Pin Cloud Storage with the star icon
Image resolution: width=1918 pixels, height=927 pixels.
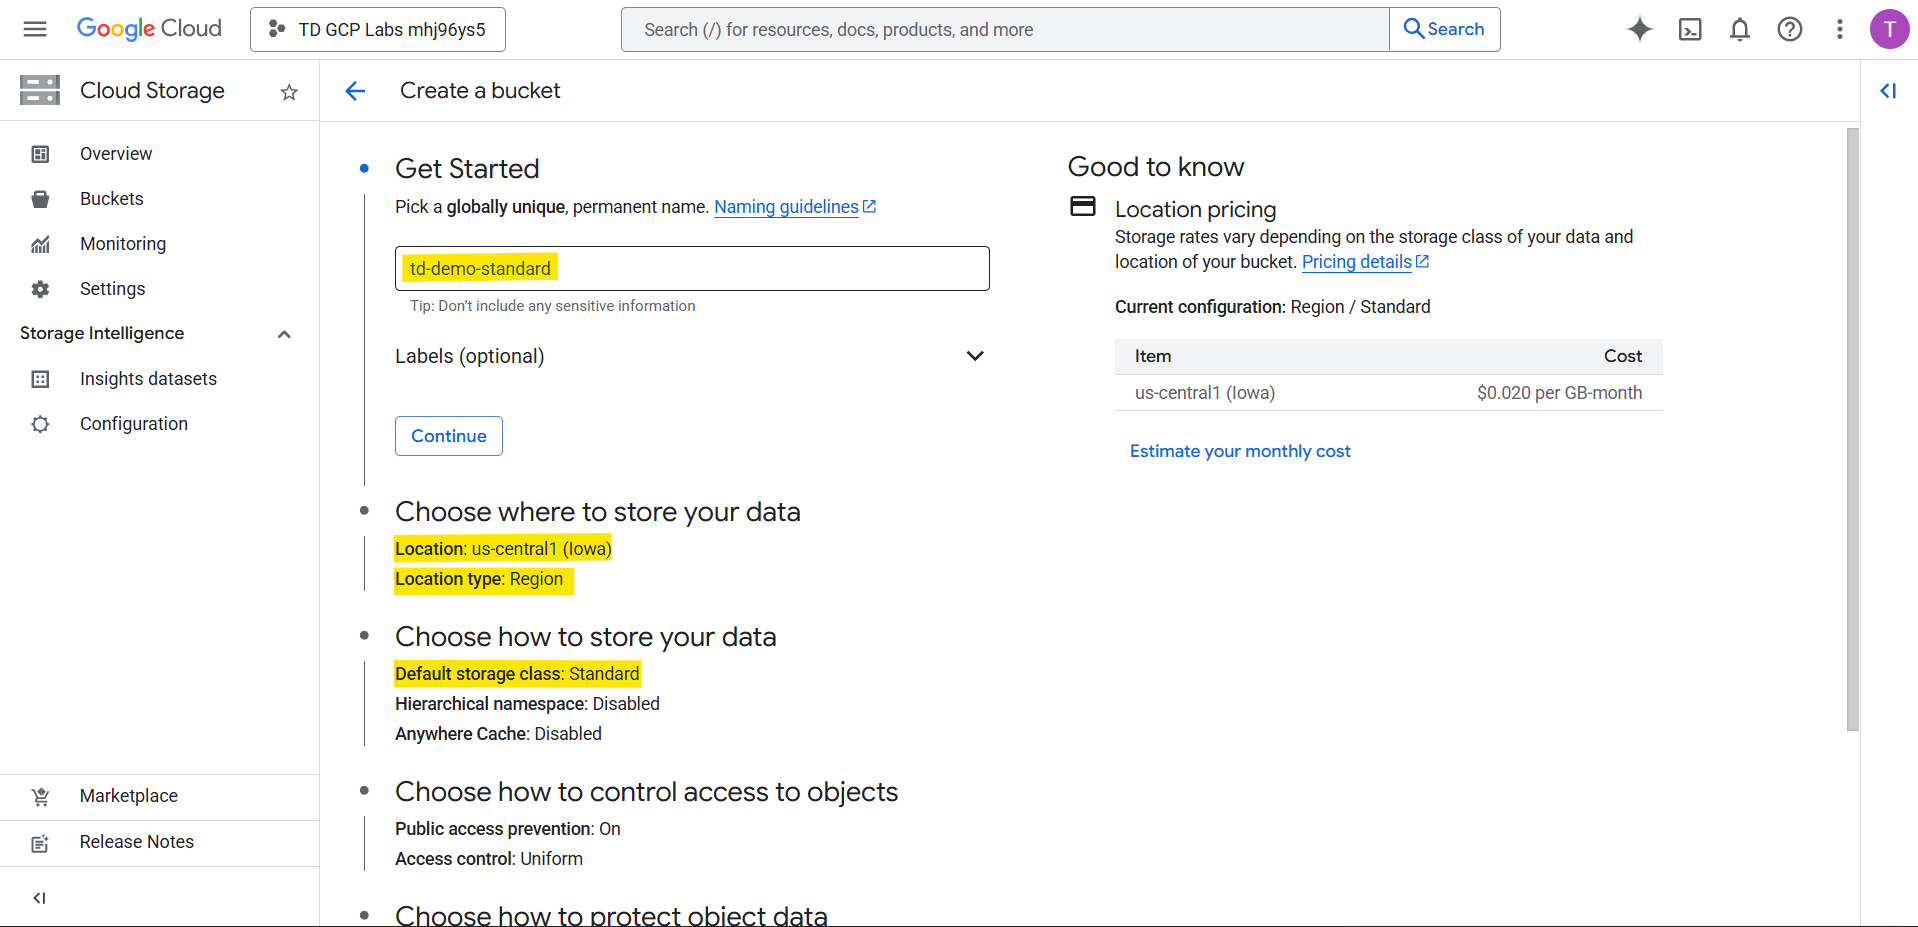(x=289, y=92)
